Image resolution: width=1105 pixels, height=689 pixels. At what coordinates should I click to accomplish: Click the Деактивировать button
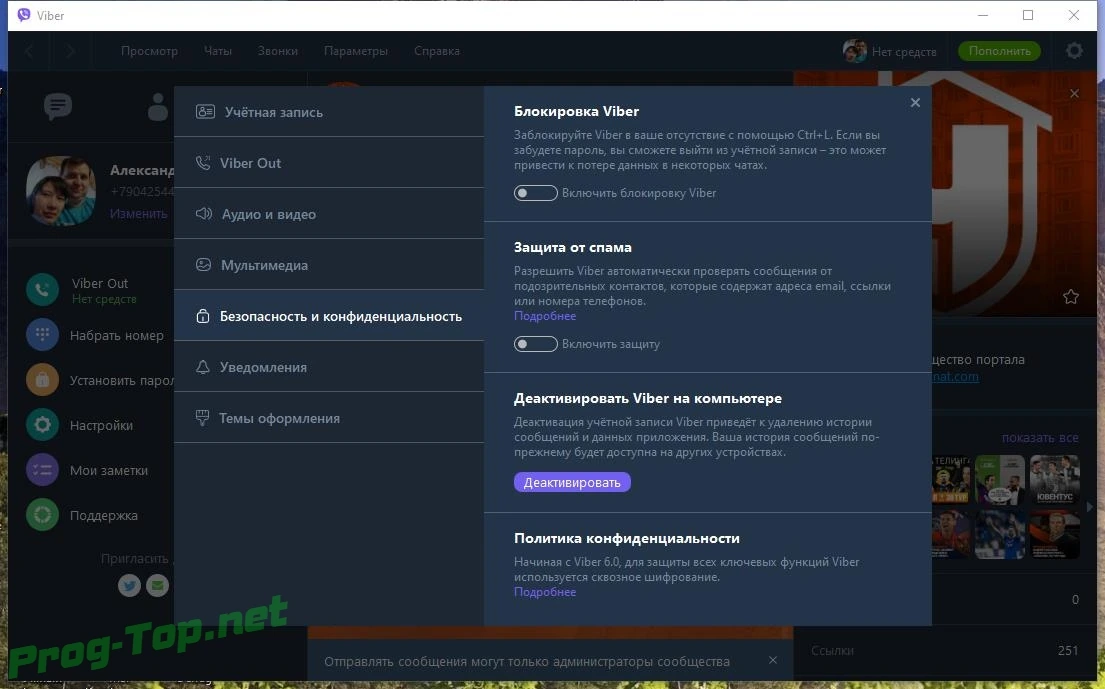pyautogui.click(x=572, y=482)
